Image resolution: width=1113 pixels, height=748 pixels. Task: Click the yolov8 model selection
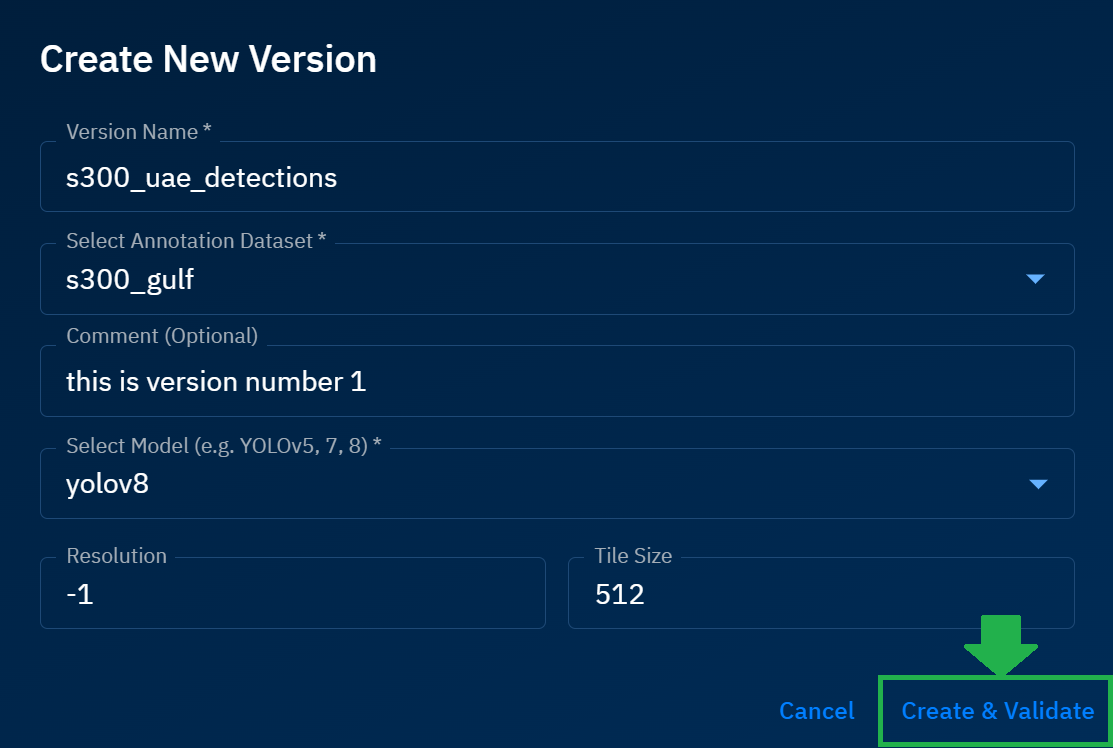[x=108, y=485]
